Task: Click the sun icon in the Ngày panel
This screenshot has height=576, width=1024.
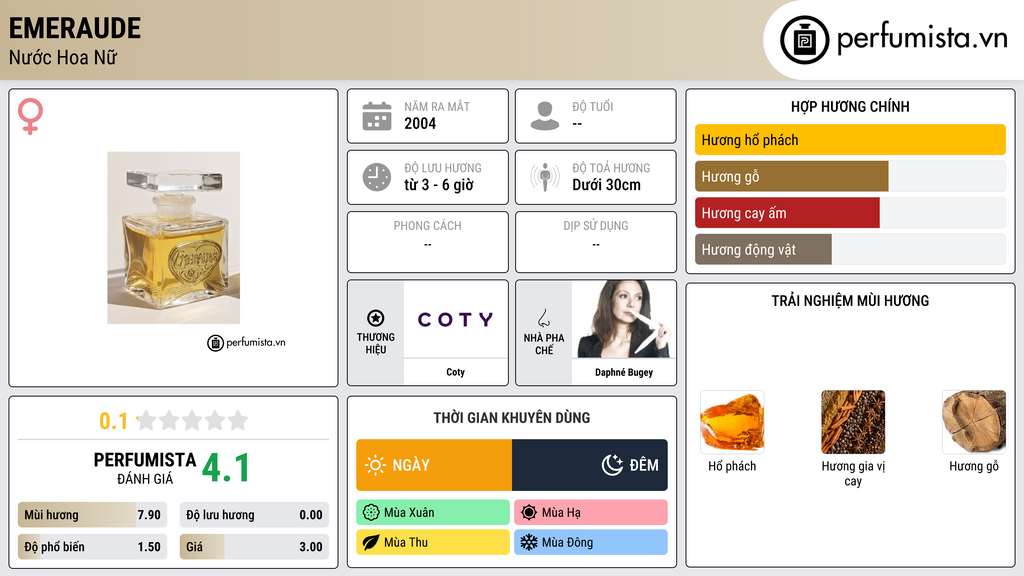Action: pyautogui.click(x=375, y=465)
